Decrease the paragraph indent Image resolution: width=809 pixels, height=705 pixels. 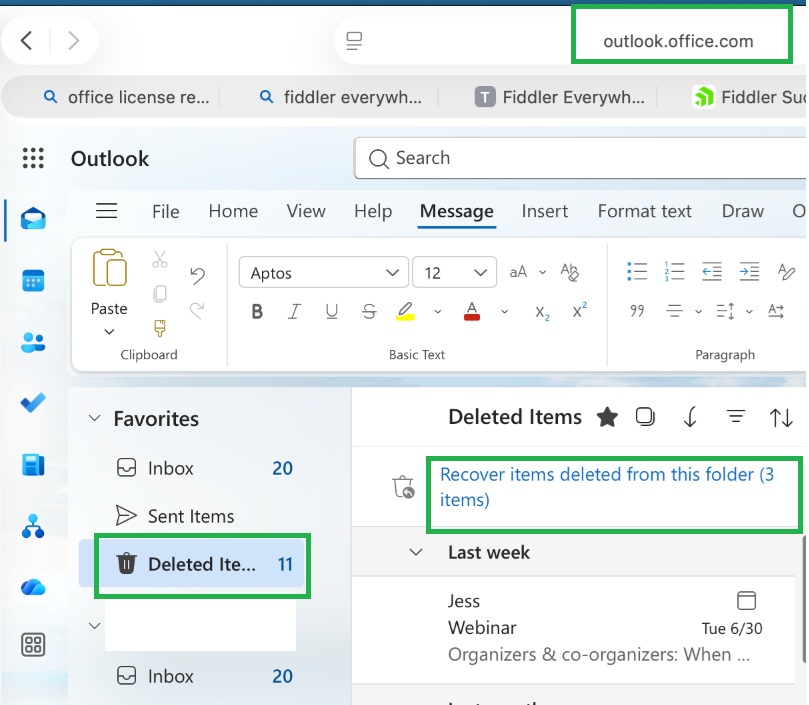[x=711, y=271]
